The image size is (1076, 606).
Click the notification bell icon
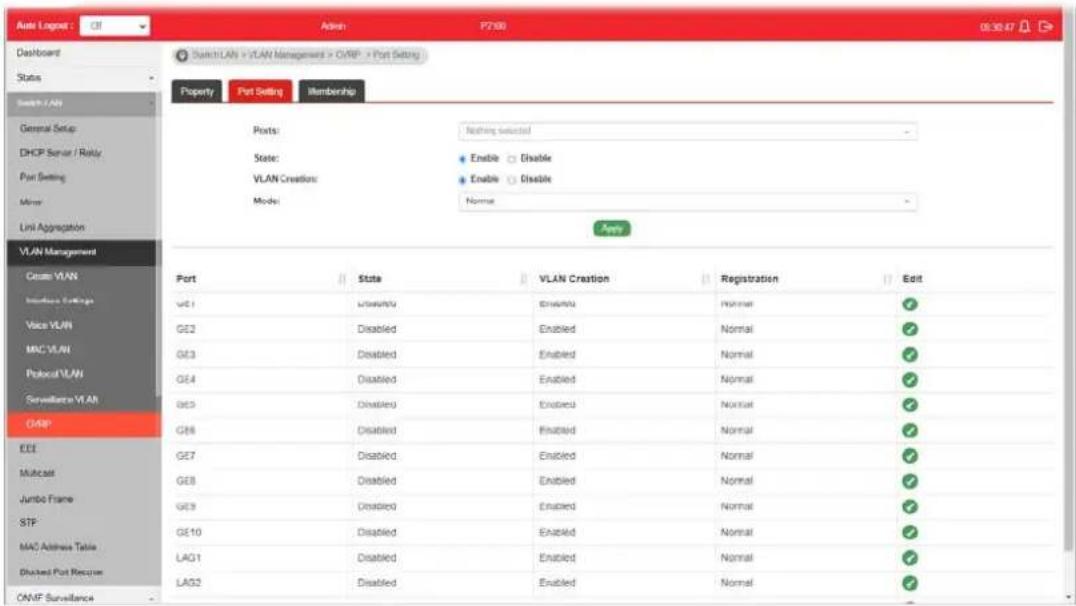pos(1025,26)
